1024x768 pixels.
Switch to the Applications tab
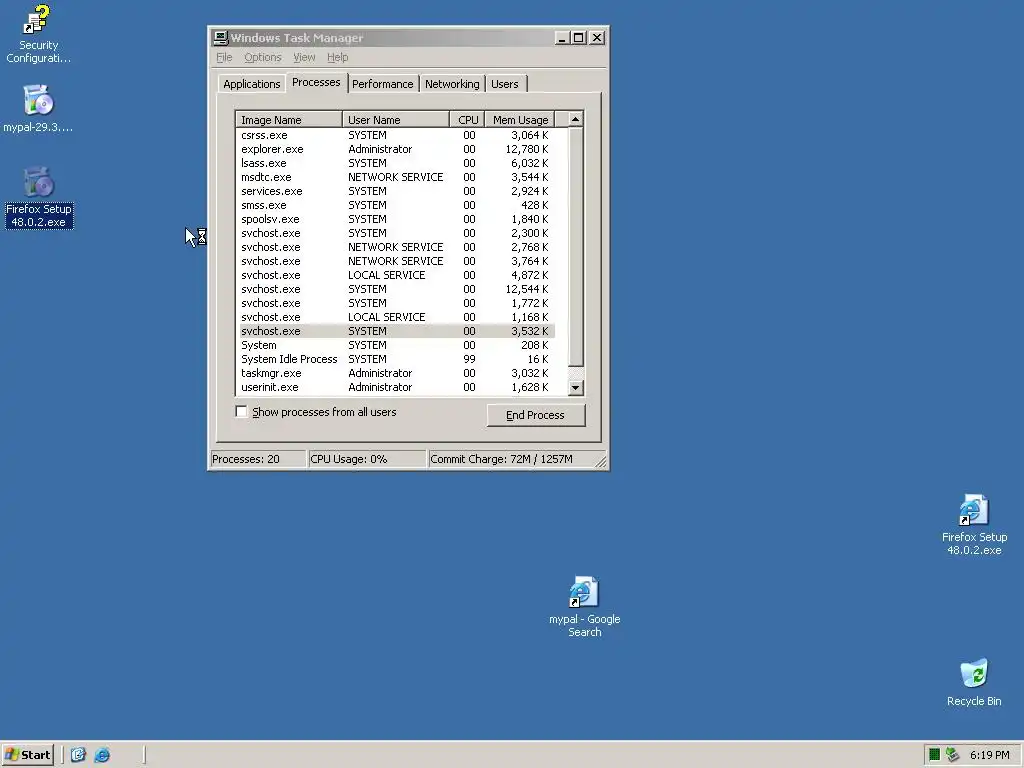(251, 84)
